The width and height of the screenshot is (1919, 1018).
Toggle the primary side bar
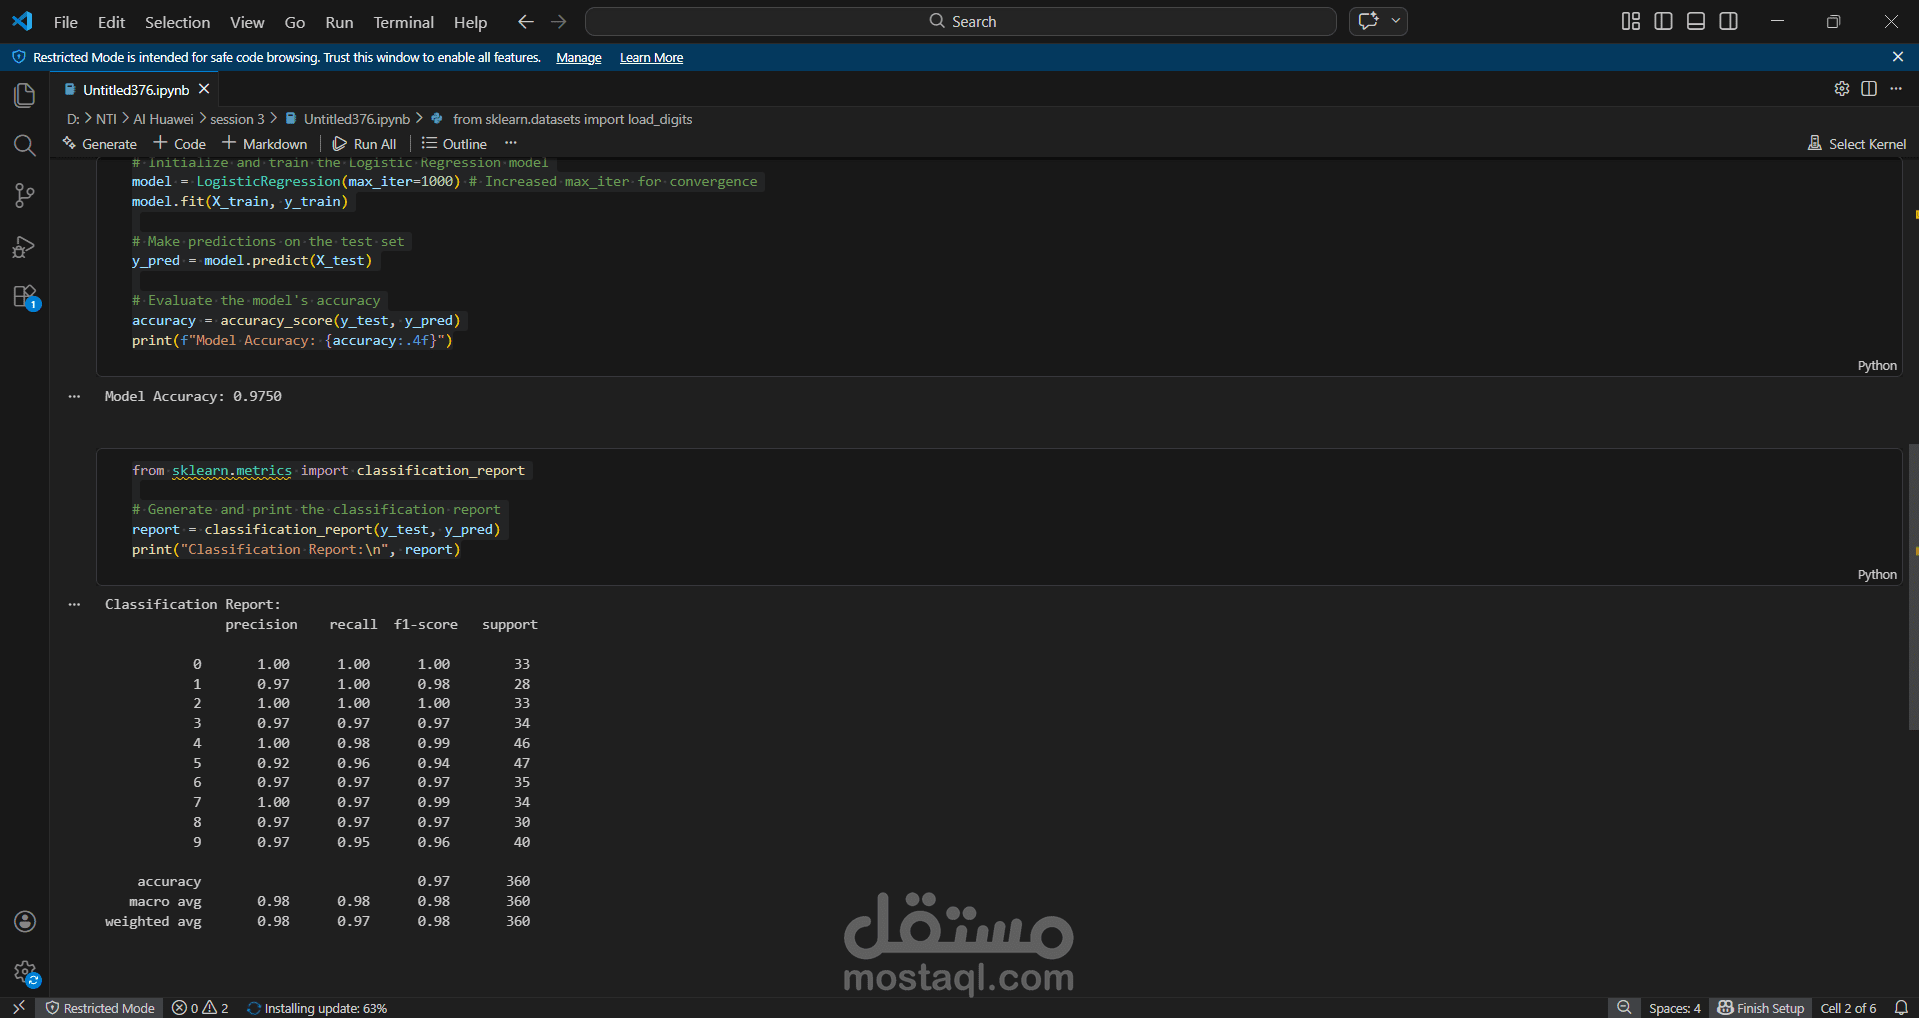pyautogui.click(x=1664, y=21)
